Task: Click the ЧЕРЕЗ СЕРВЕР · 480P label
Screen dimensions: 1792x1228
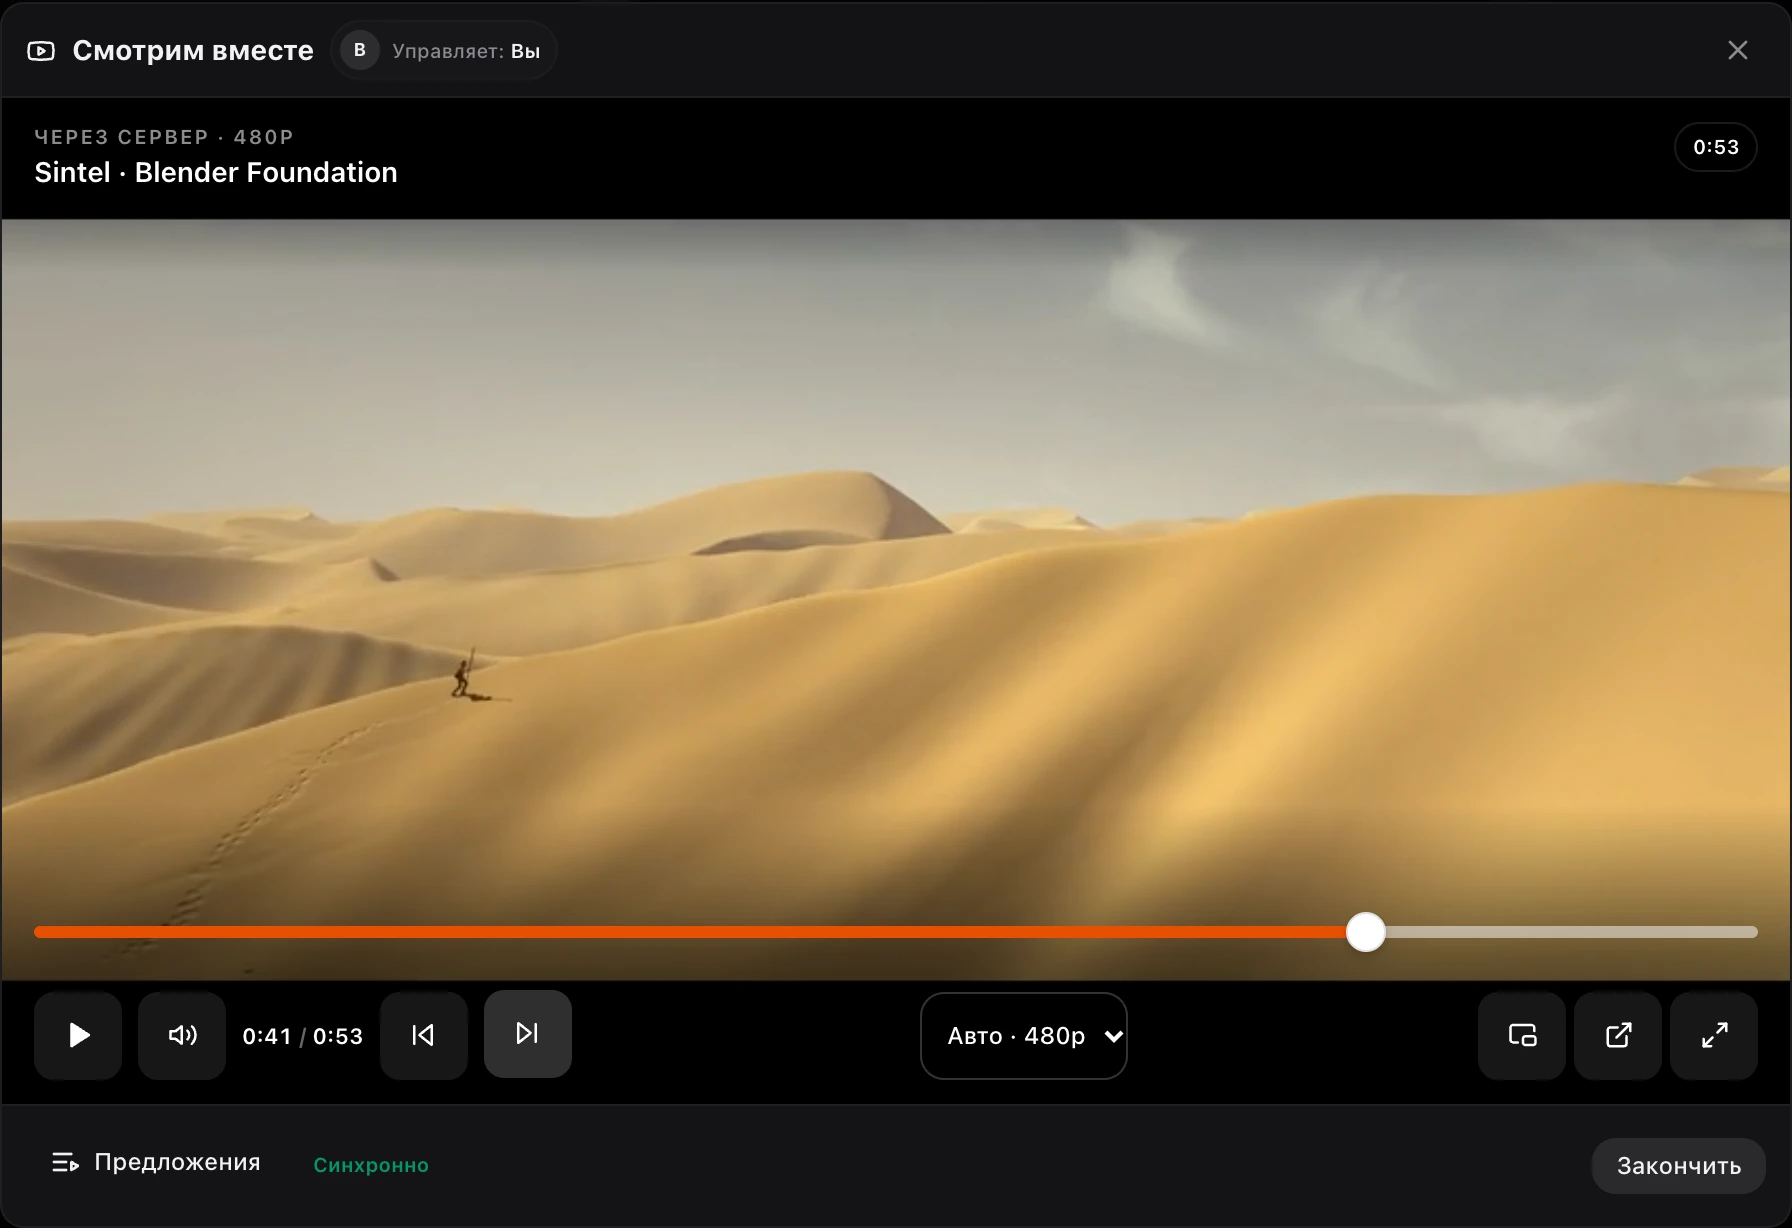Action: pyautogui.click(x=164, y=137)
